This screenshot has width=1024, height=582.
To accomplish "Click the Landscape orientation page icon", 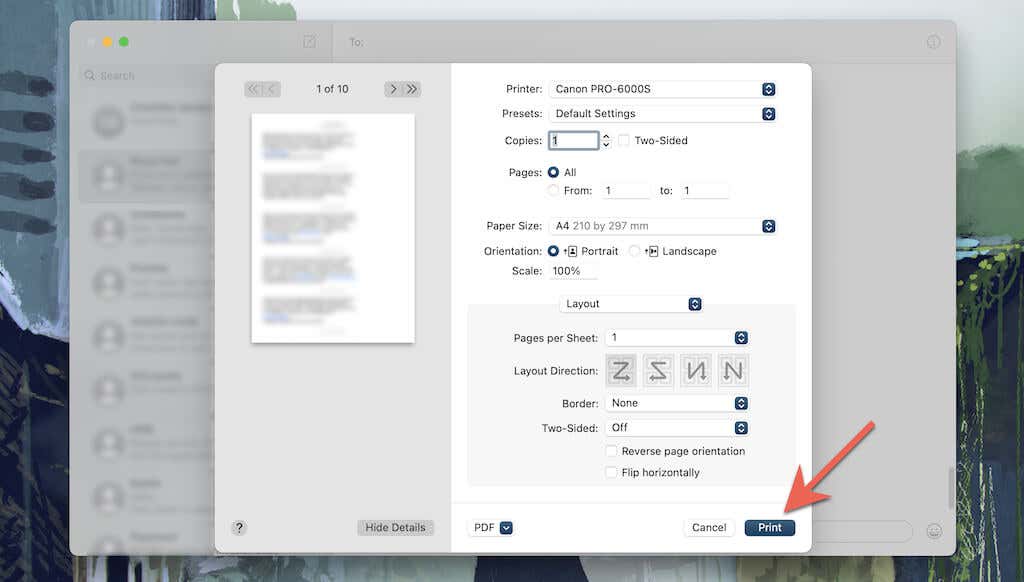I will pyautogui.click(x=652, y=251).
